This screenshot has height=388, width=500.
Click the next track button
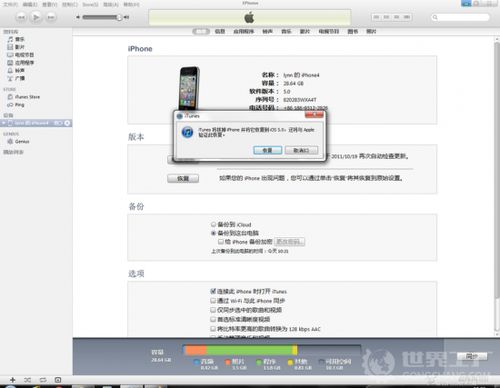click(x=51, y=17)
